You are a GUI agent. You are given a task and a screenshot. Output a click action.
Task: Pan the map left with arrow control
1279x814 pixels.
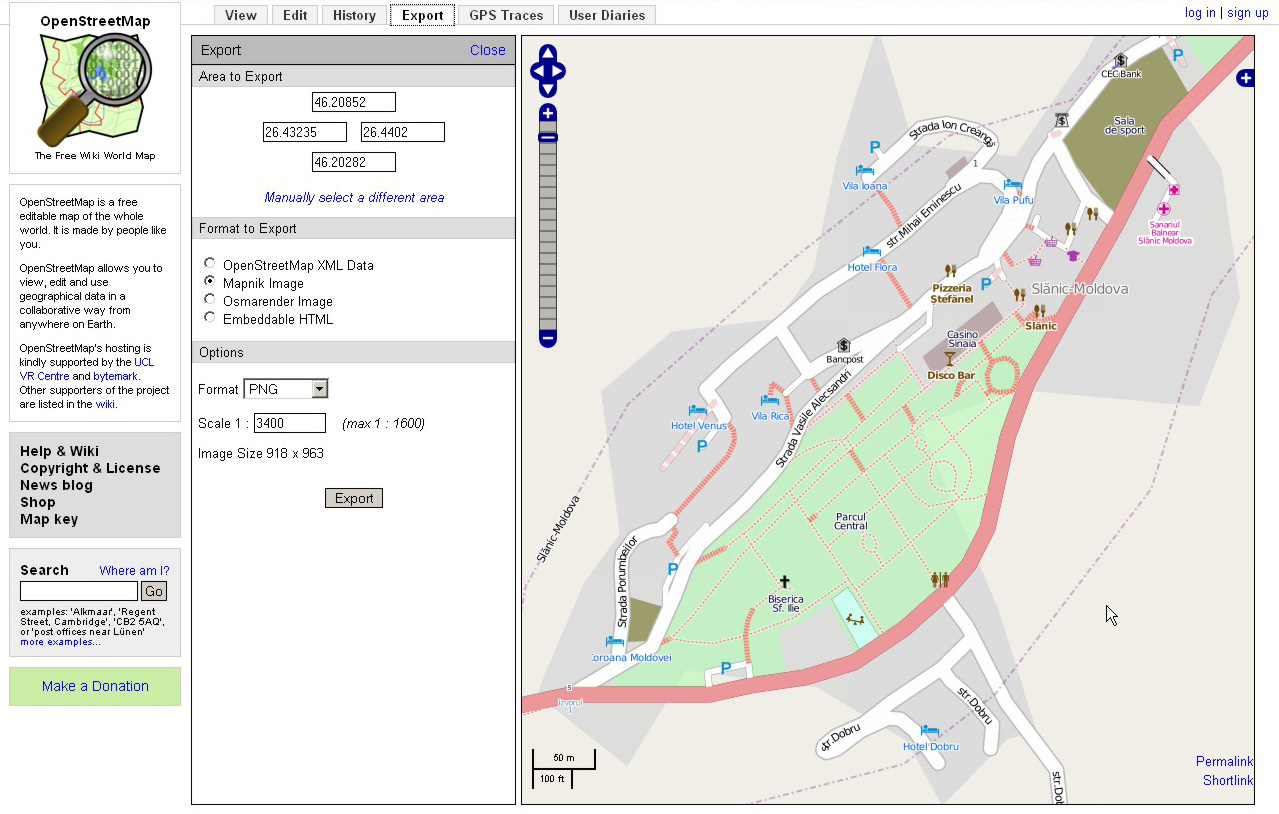538,72
